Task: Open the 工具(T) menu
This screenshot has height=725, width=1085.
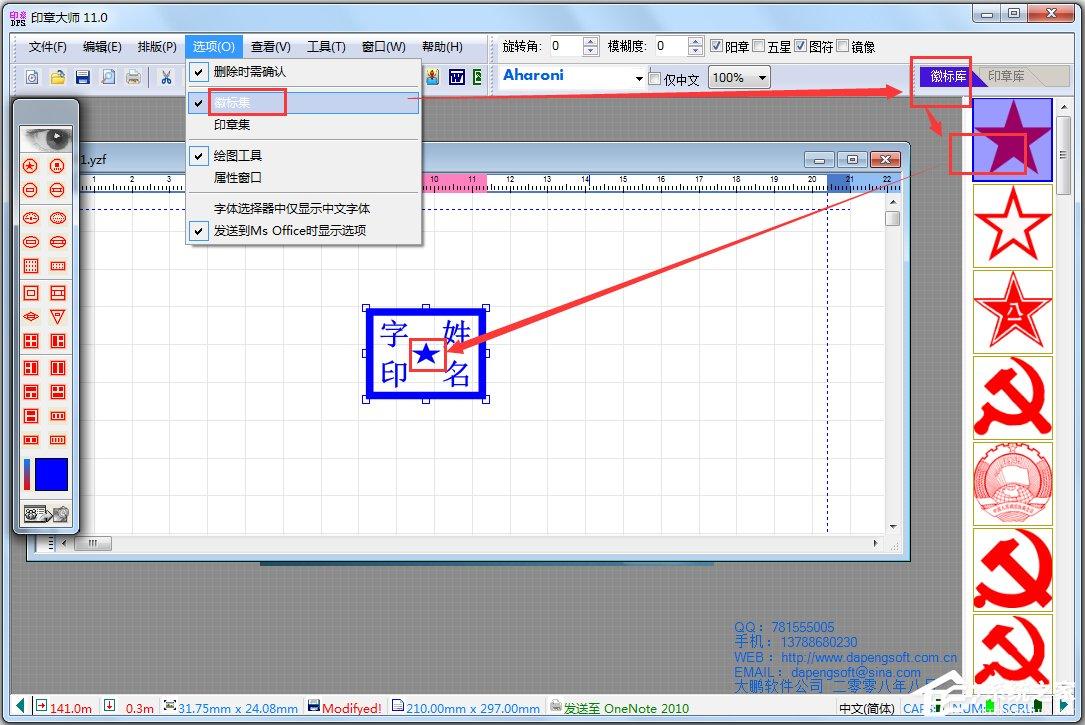Action: pos(327,46)
